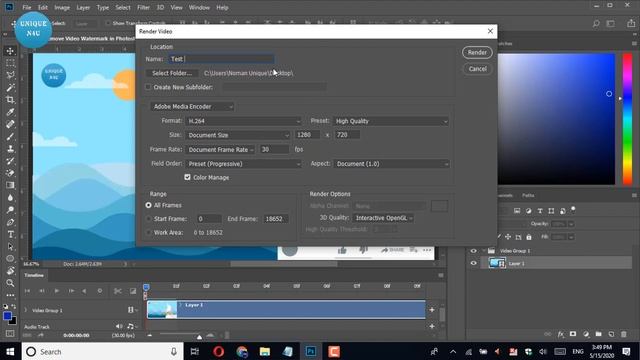
Task: Expand Video Group 1 in timeline
Action: (x=26, y=310)
